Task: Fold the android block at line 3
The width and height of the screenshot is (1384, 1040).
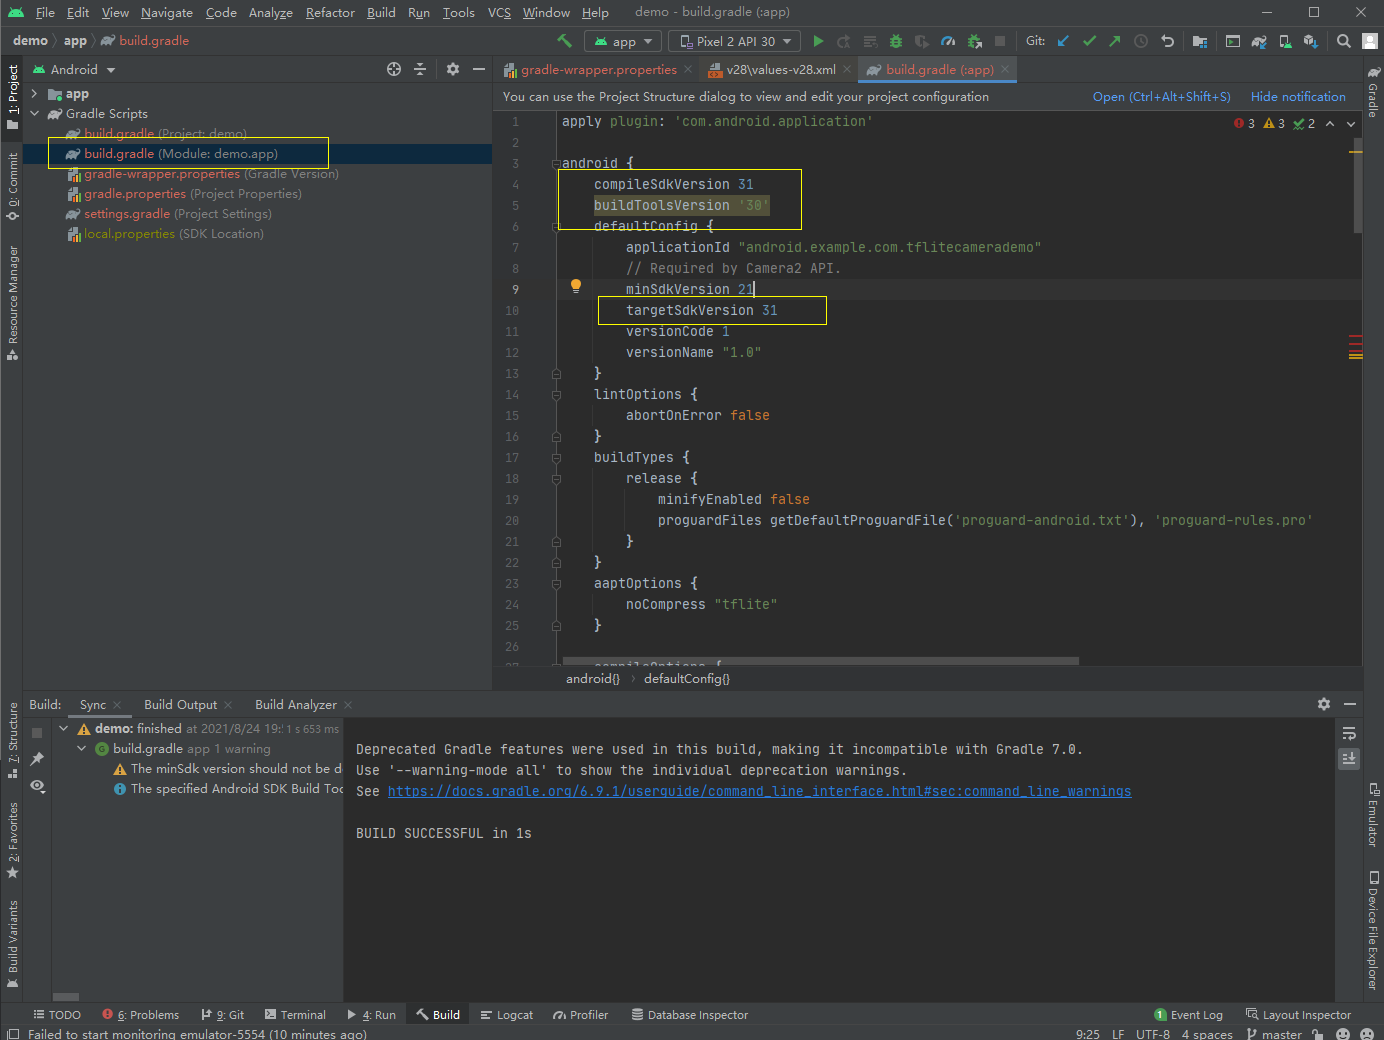Action: (556, 163)
